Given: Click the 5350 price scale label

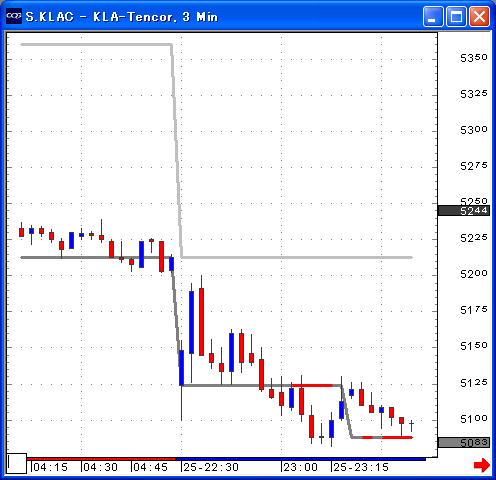Looking at the screenshot, I should pyautogui.click(x=474, y=58).
